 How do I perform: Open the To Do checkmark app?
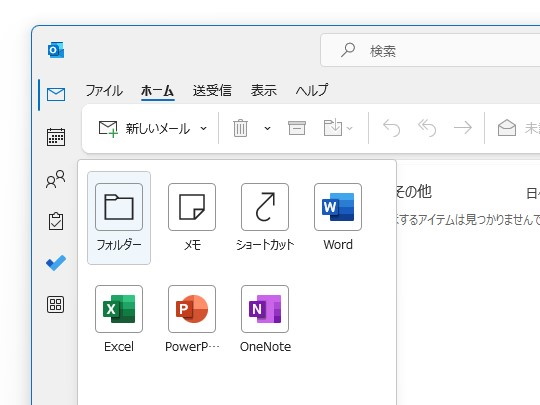(x=56, y=263)
